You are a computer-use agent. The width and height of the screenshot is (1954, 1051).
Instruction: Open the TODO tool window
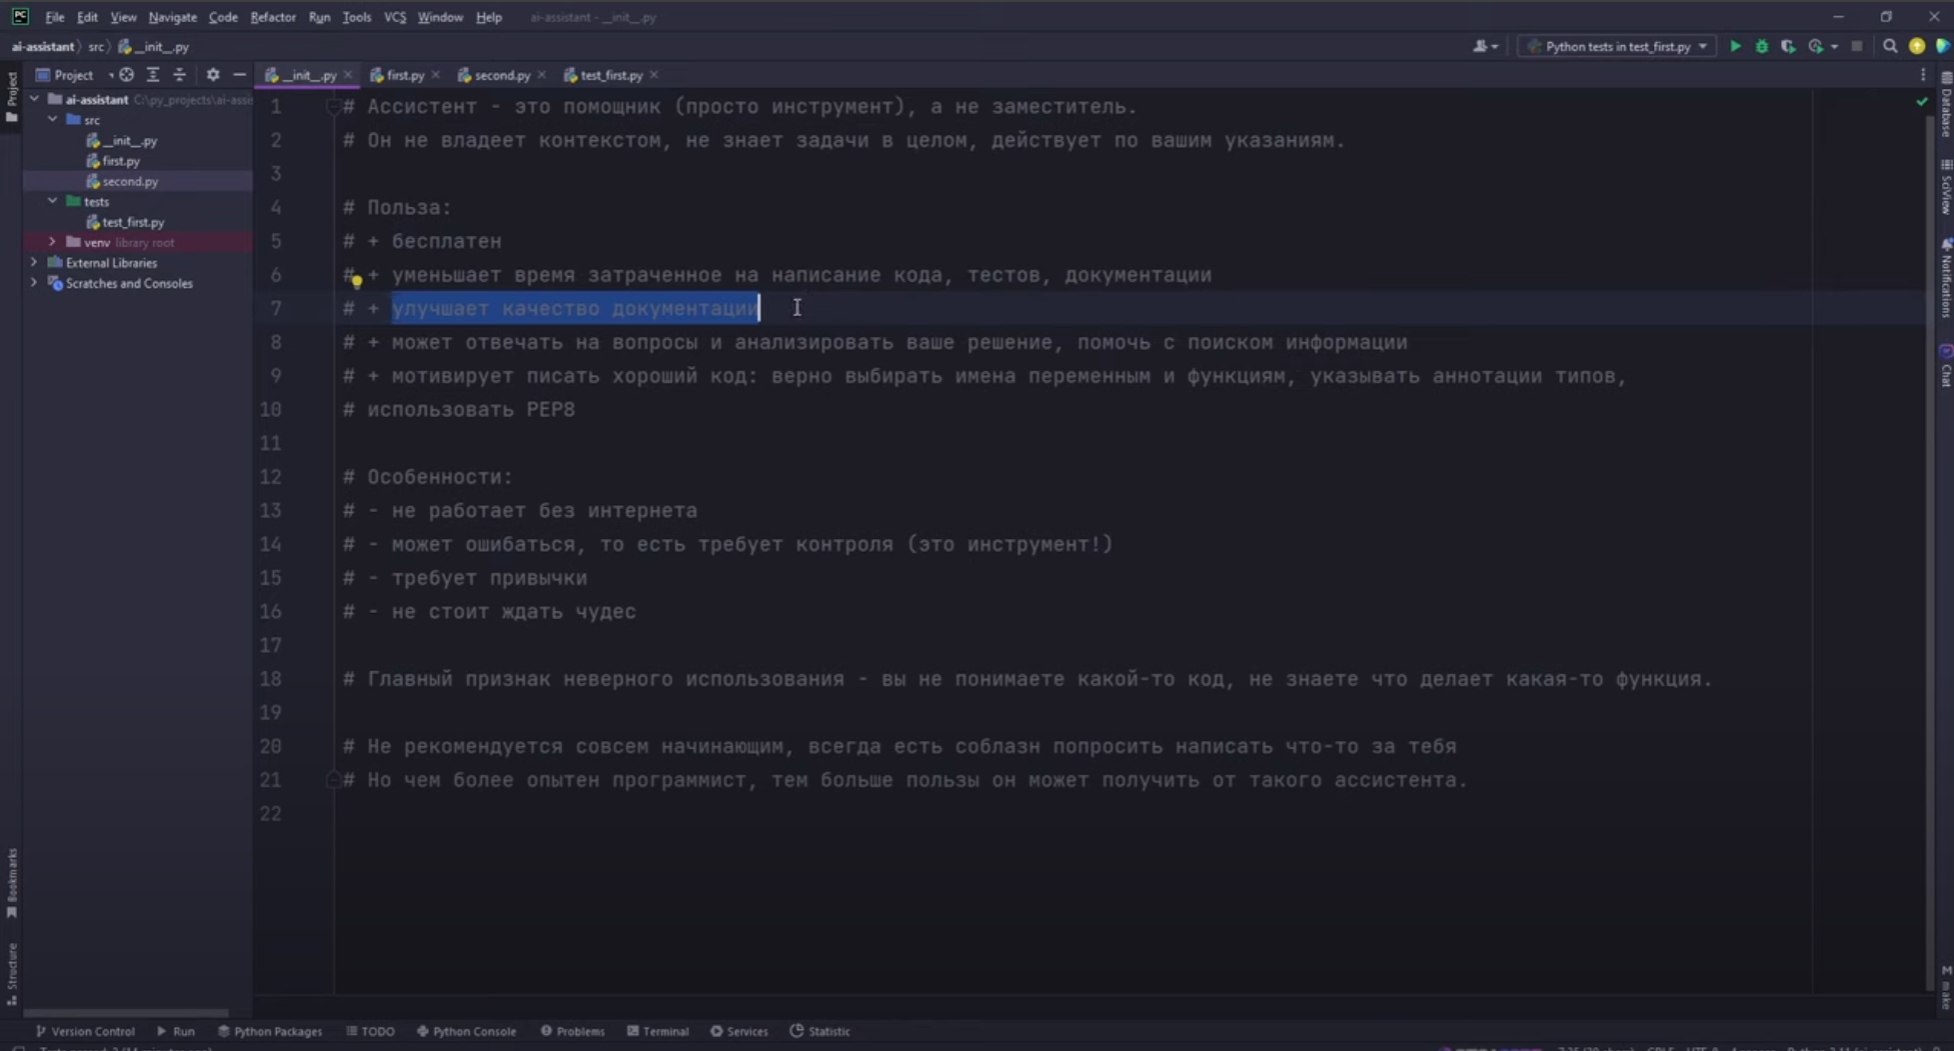tap(370, 1031)
